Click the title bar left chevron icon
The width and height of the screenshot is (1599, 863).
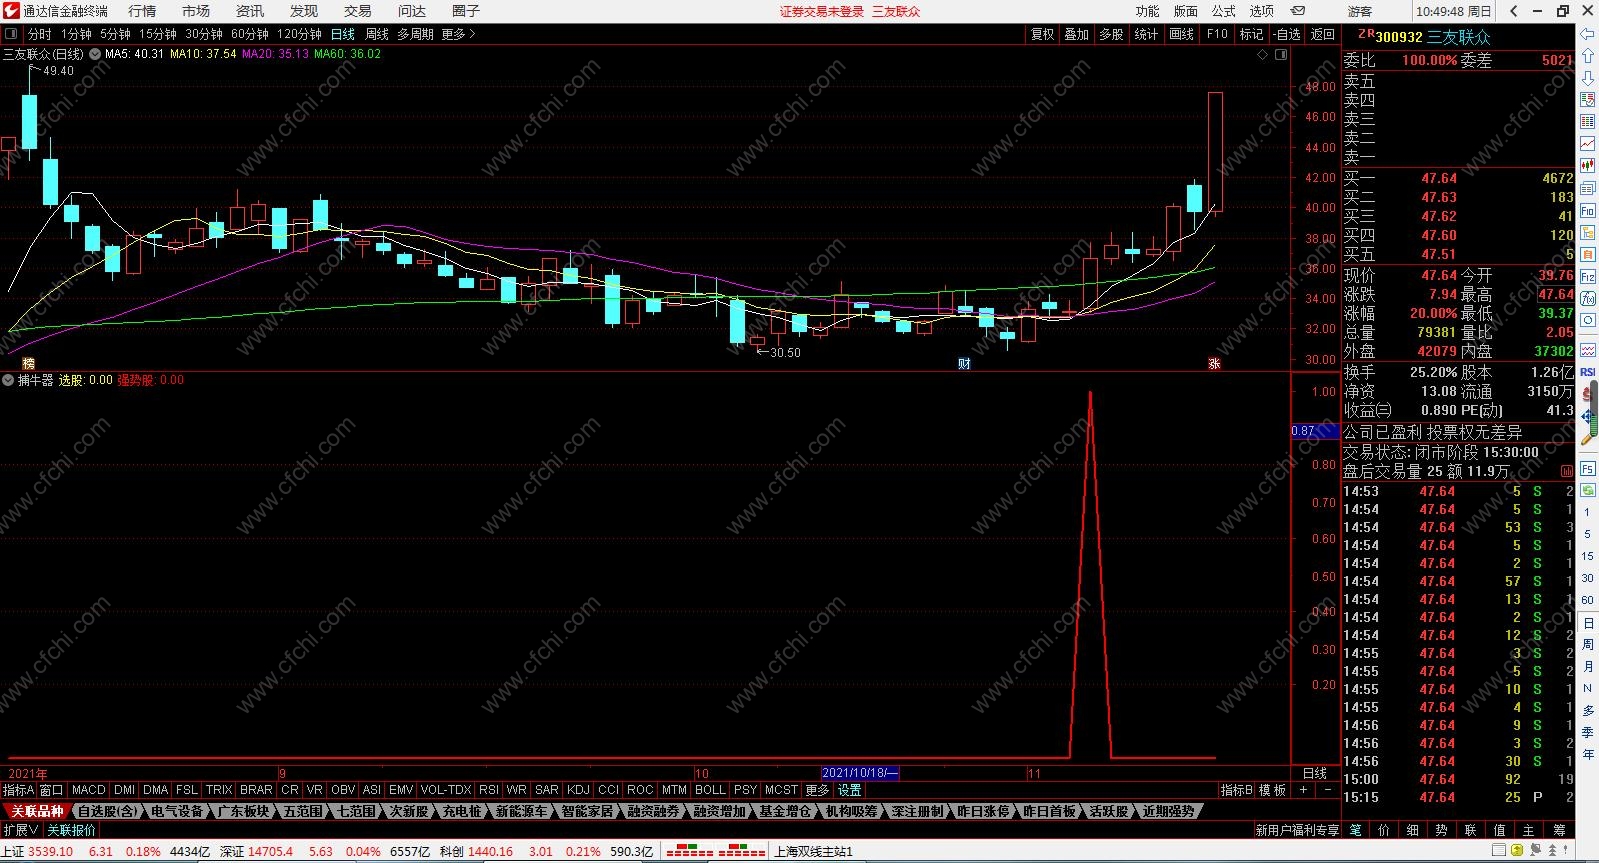tap(1515, 11)
